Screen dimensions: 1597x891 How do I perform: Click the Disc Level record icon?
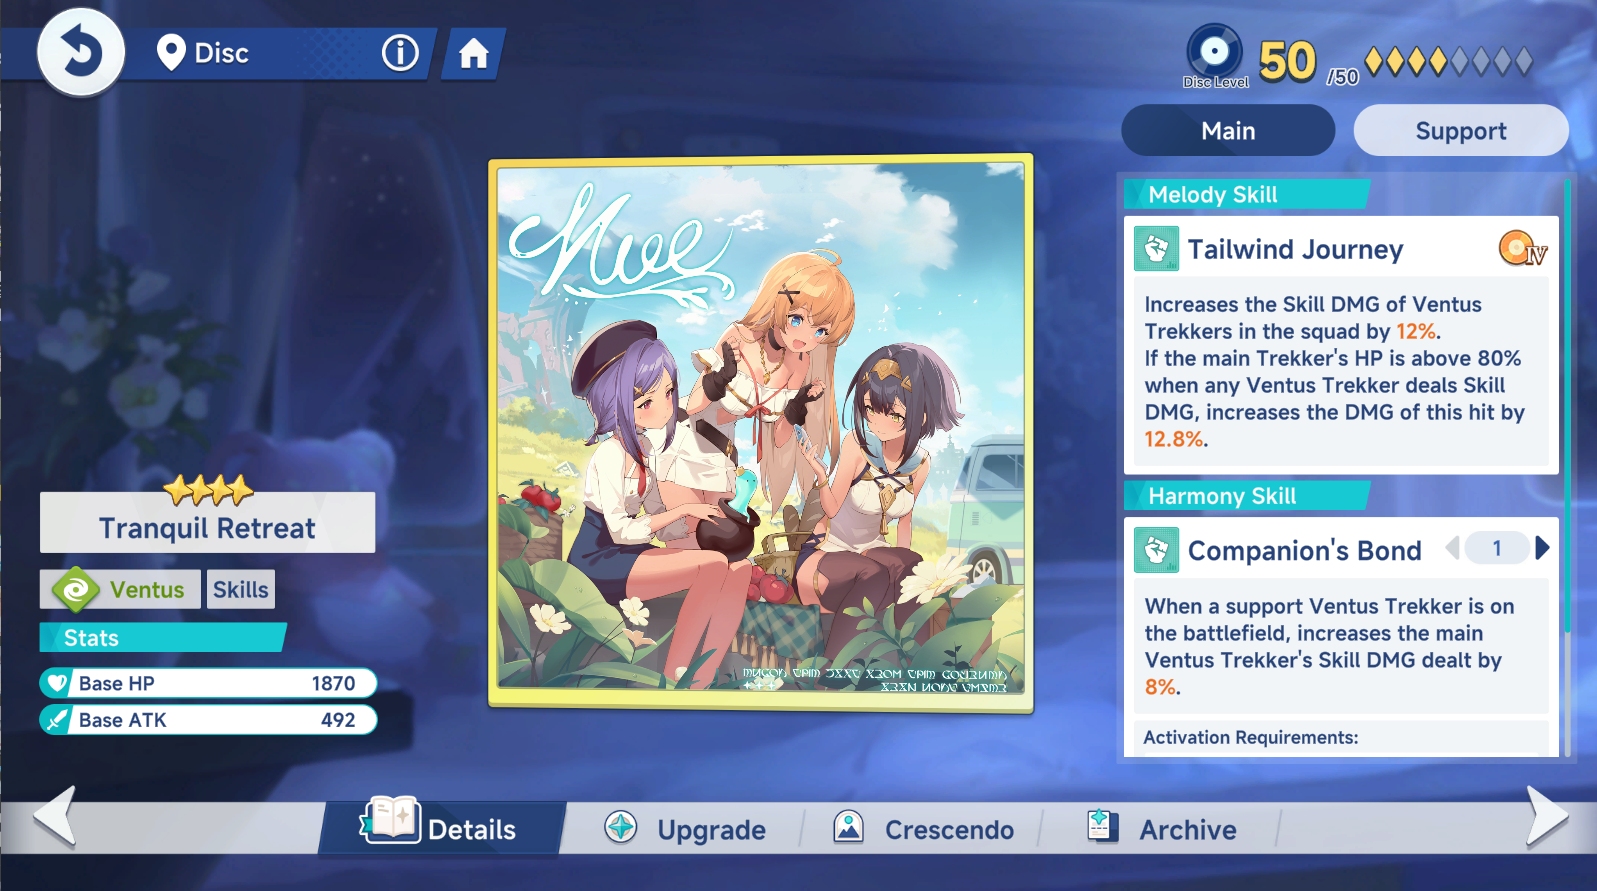point(1214,52)
